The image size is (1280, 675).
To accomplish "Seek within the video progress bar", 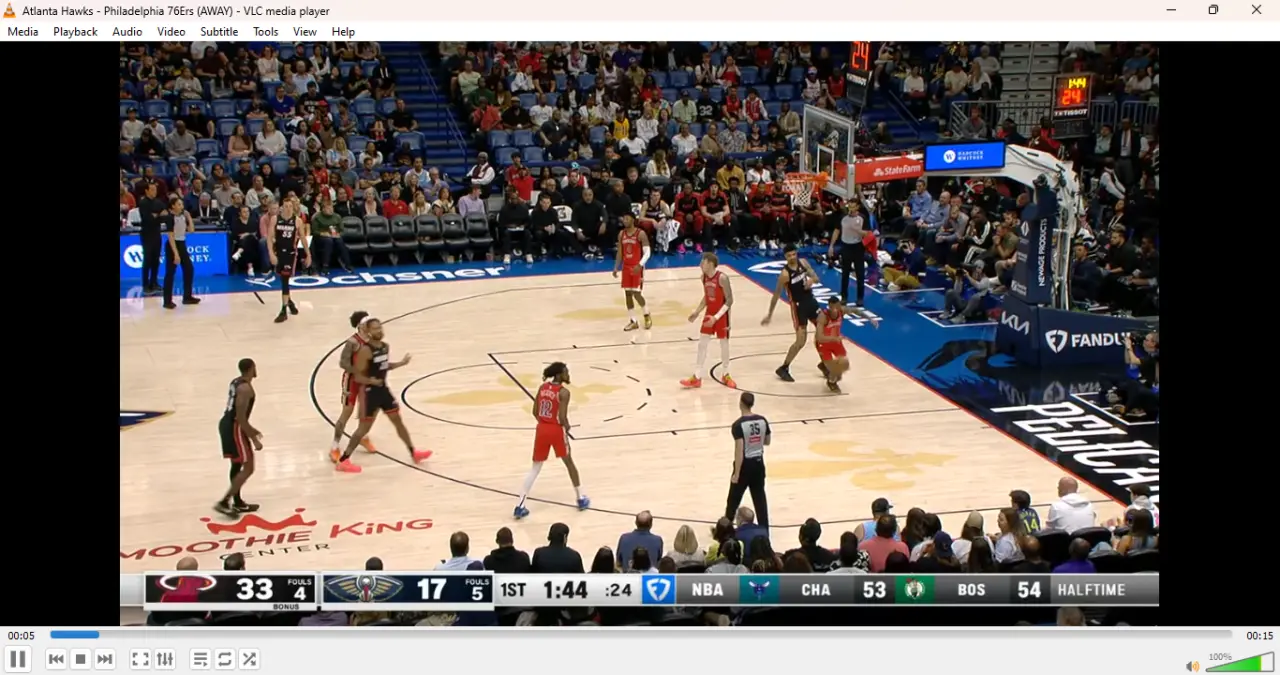I will click(641, 635).
